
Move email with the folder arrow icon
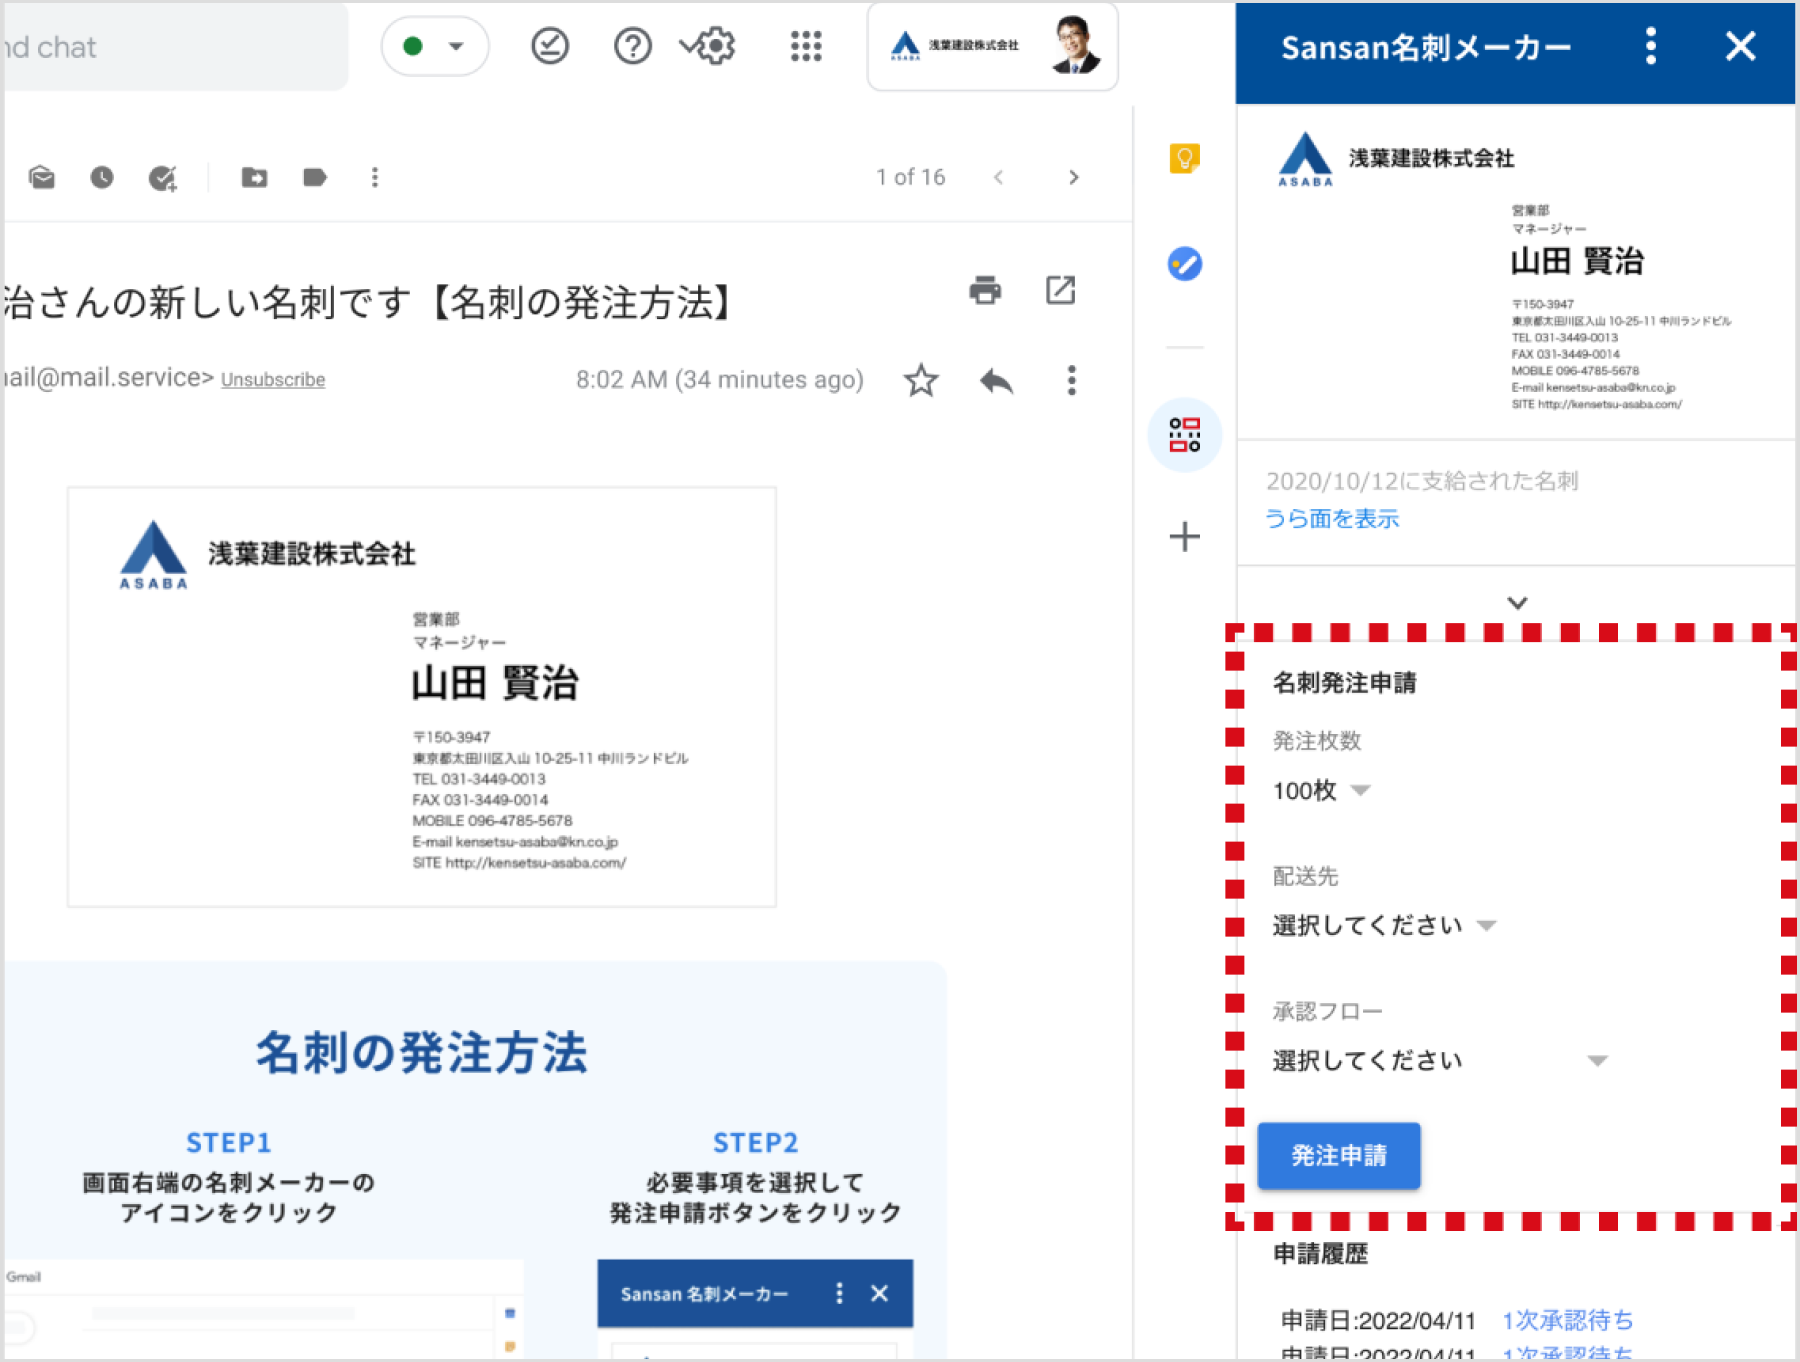254,178
